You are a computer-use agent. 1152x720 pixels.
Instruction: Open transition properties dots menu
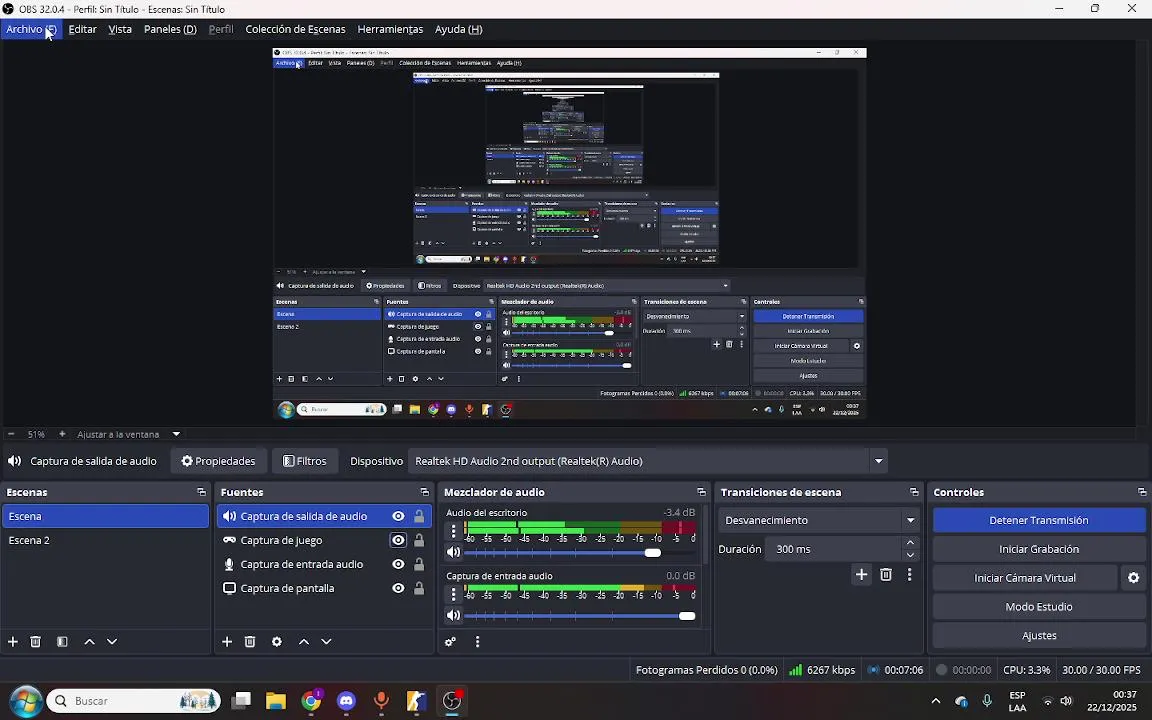(x=910, y=575)
